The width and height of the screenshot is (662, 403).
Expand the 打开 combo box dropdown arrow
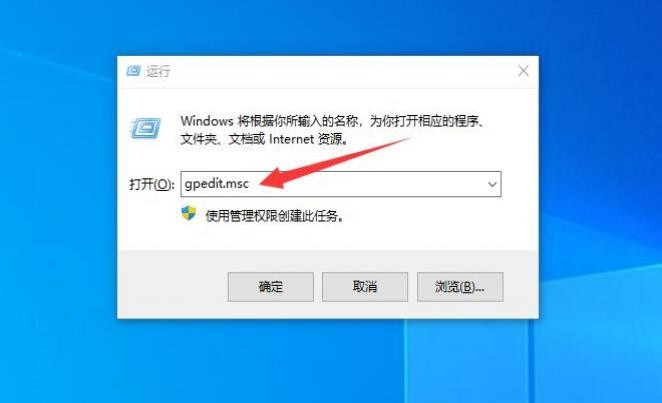pos(492,184)
